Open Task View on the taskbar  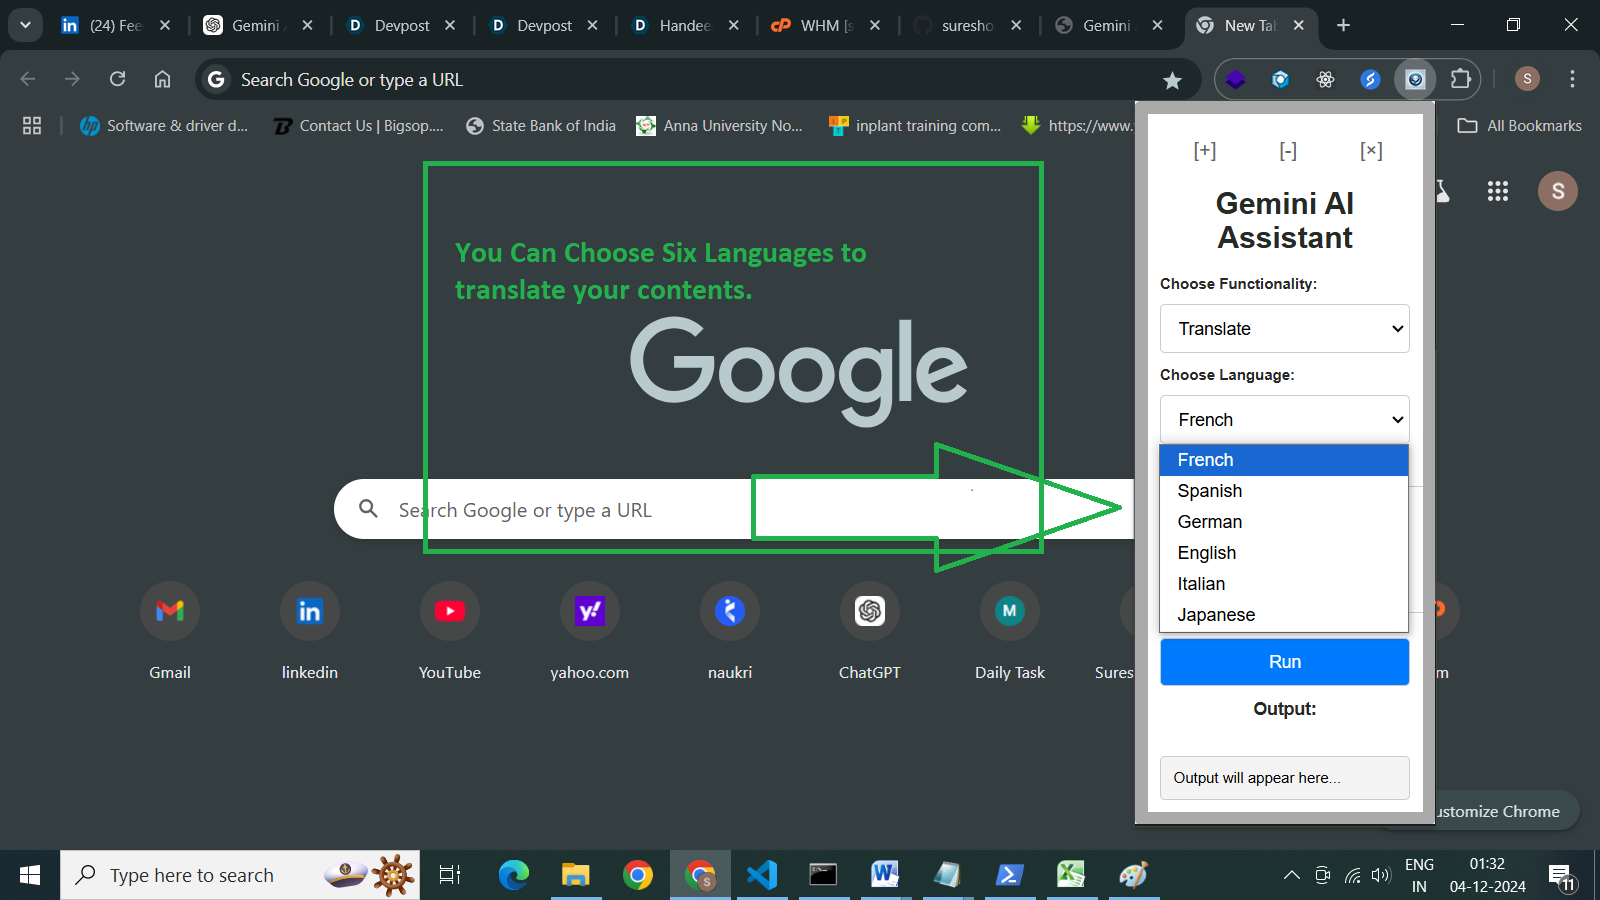450,875
